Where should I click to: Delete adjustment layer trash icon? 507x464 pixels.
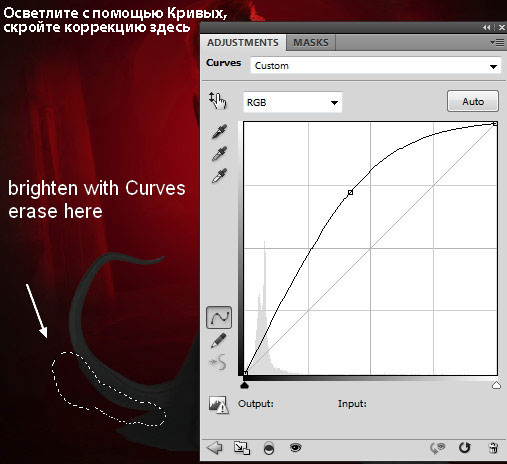(493, 448)
